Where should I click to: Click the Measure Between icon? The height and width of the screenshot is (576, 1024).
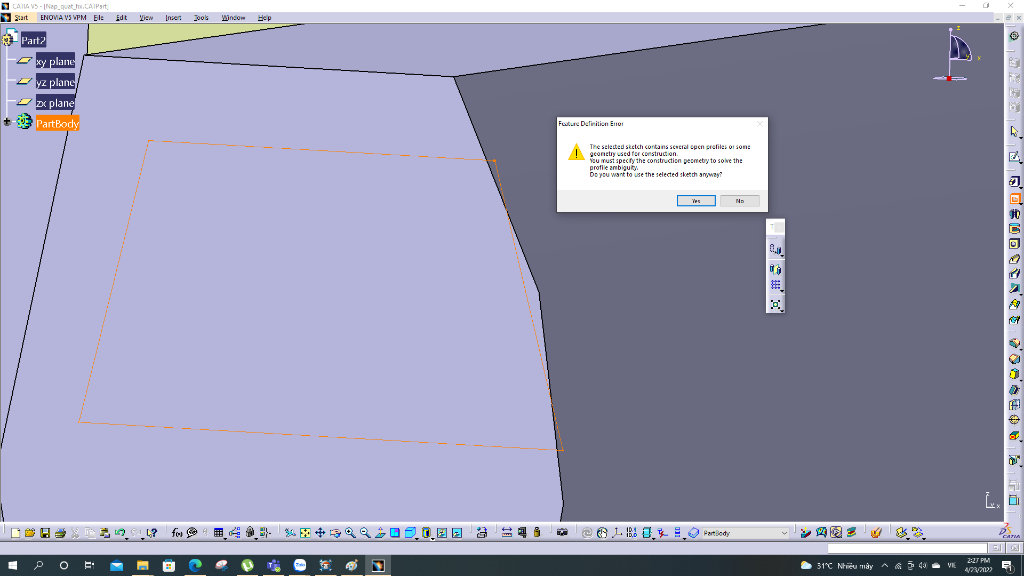coord(508,533)
